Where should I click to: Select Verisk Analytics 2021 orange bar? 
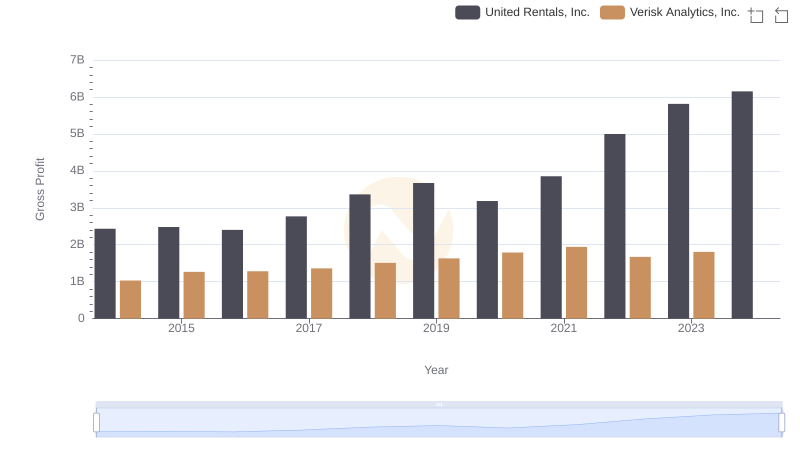577,283
